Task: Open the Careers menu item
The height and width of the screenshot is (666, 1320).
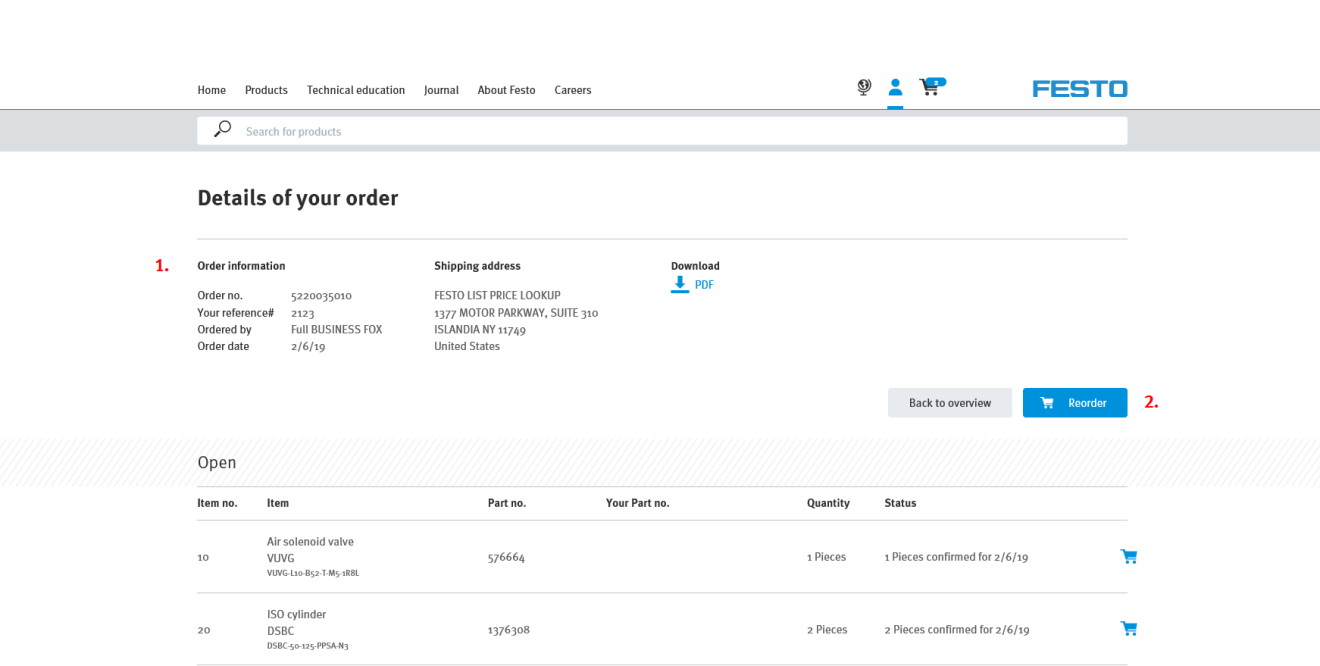Action: [x=572, y=90]
